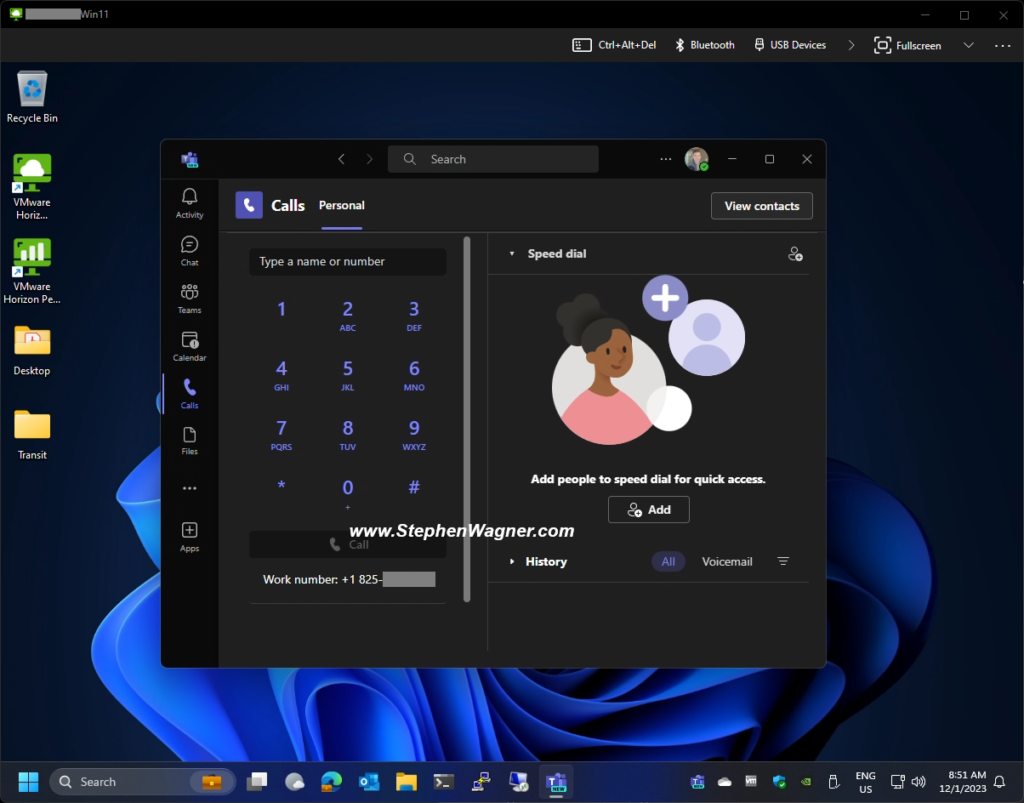Collapse the Speed dial section
The image size is (1024, 803).
click(512, 253)
